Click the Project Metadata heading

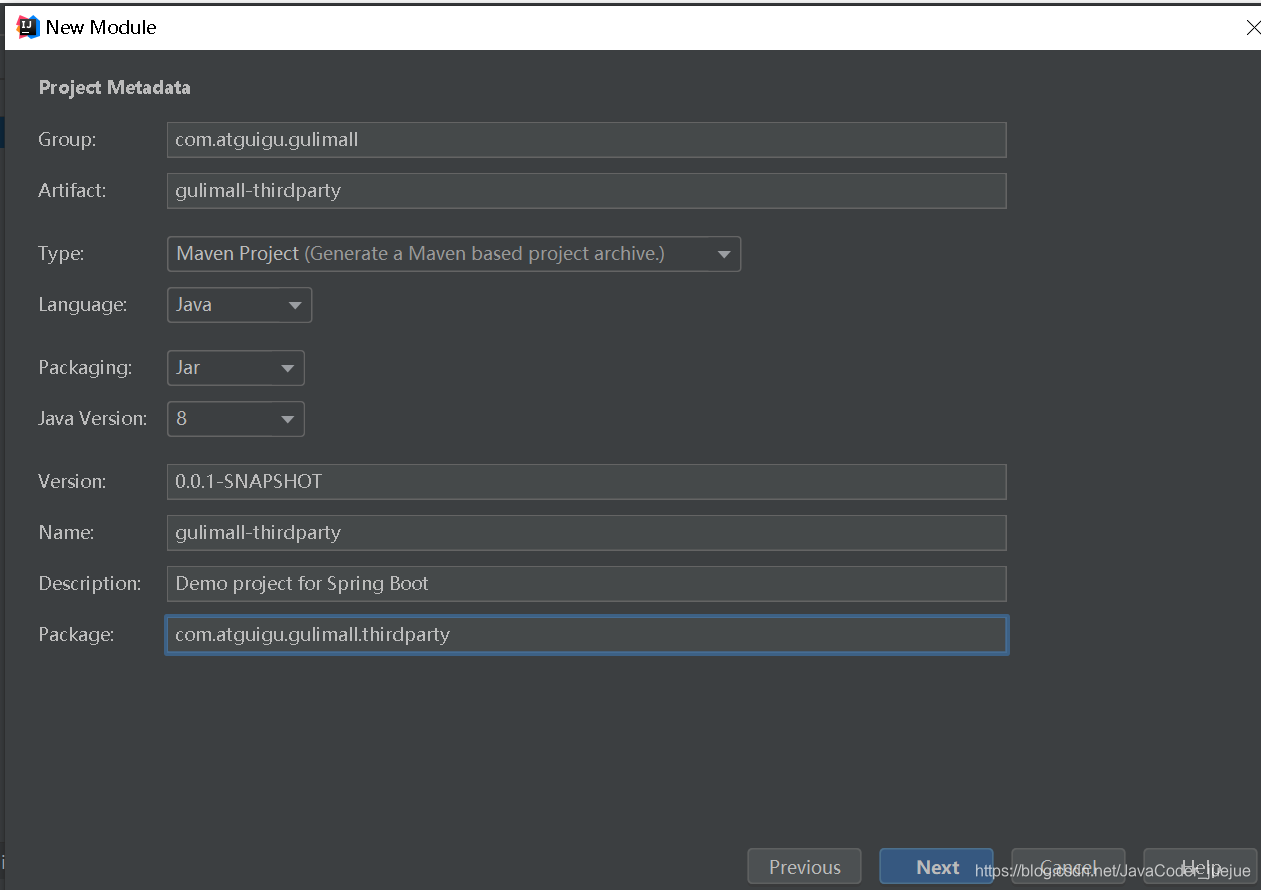[114, 88]
